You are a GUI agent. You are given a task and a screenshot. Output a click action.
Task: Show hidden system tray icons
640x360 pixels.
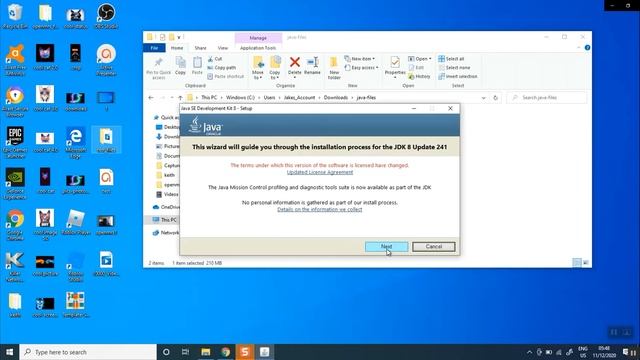[x=529, y=352]
